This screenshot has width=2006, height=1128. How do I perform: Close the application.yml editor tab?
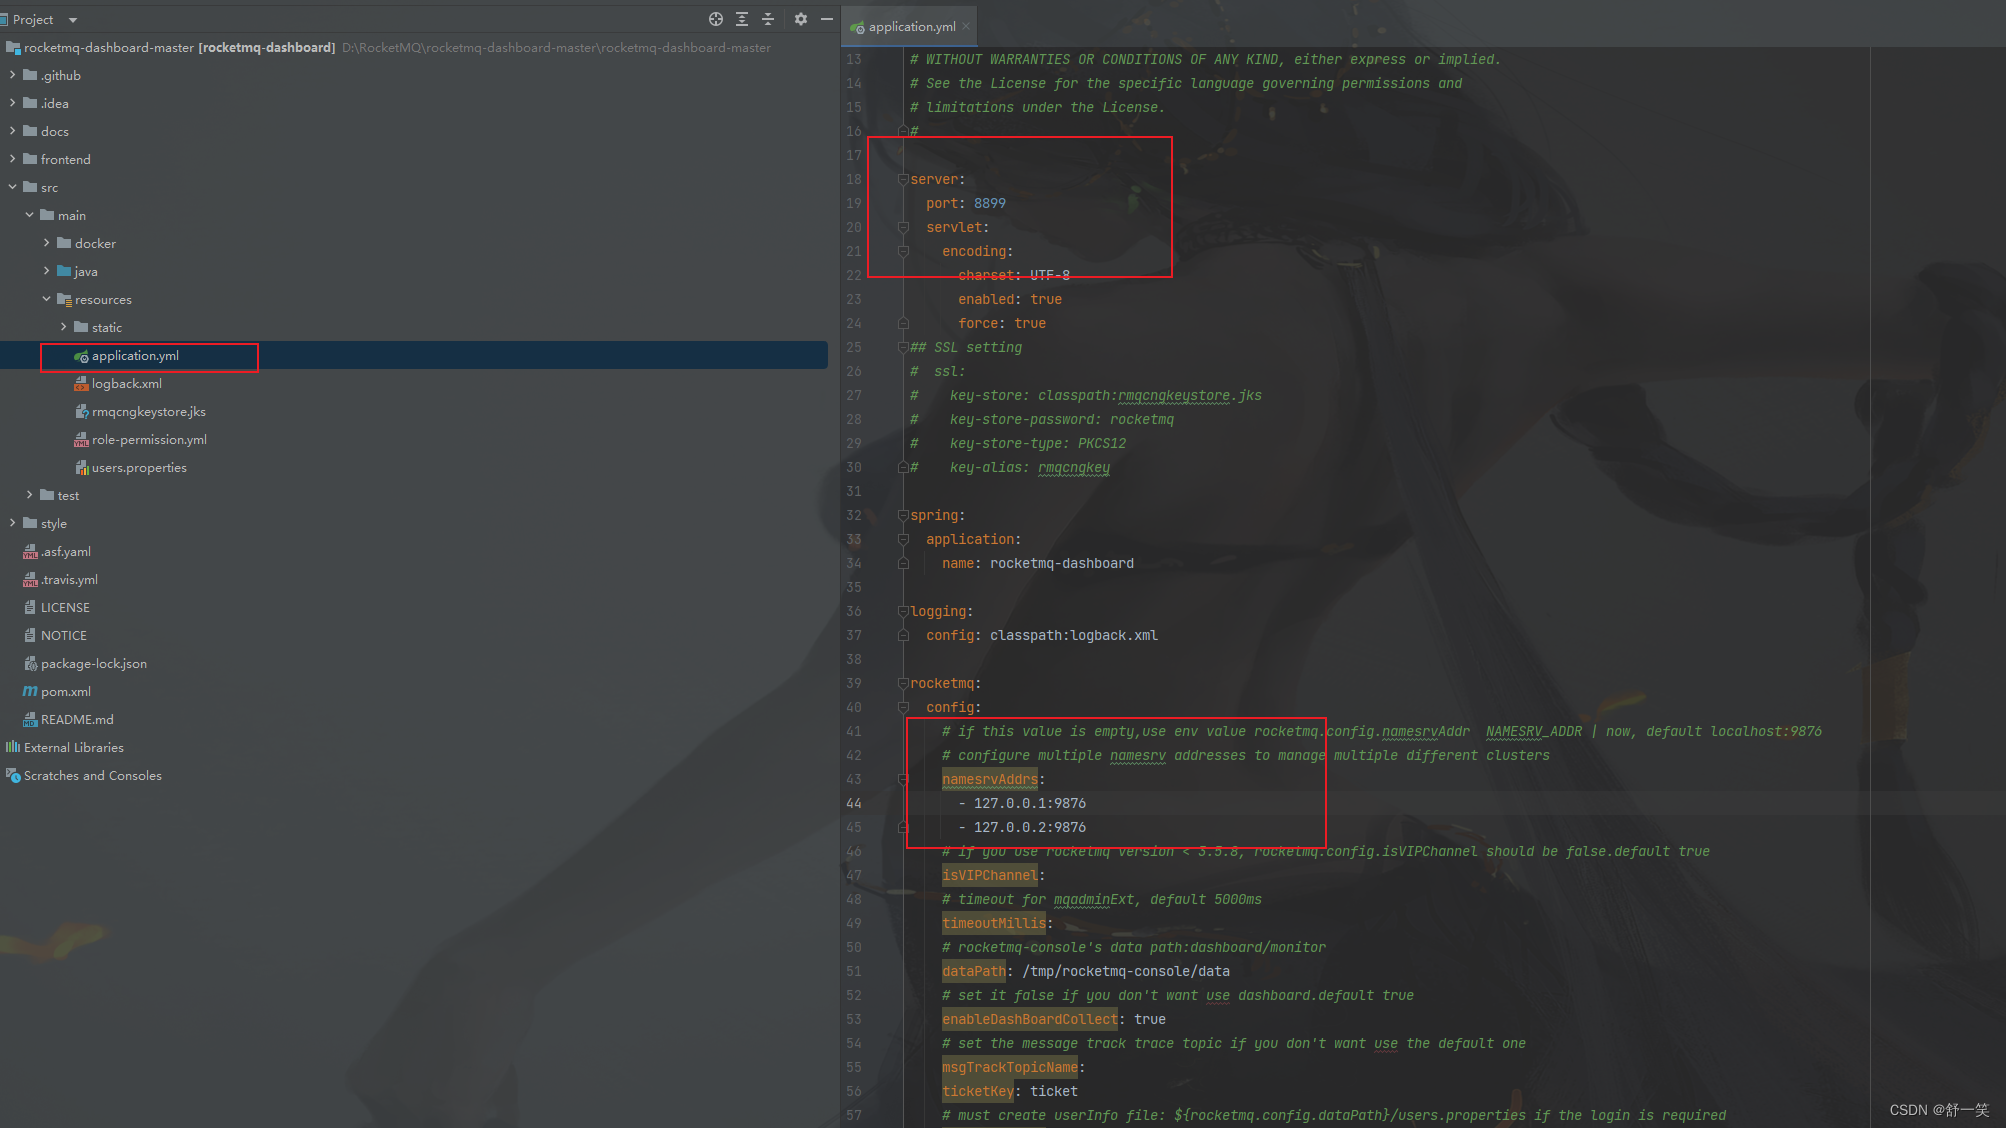pyautogui.click(x=966, y=27)
